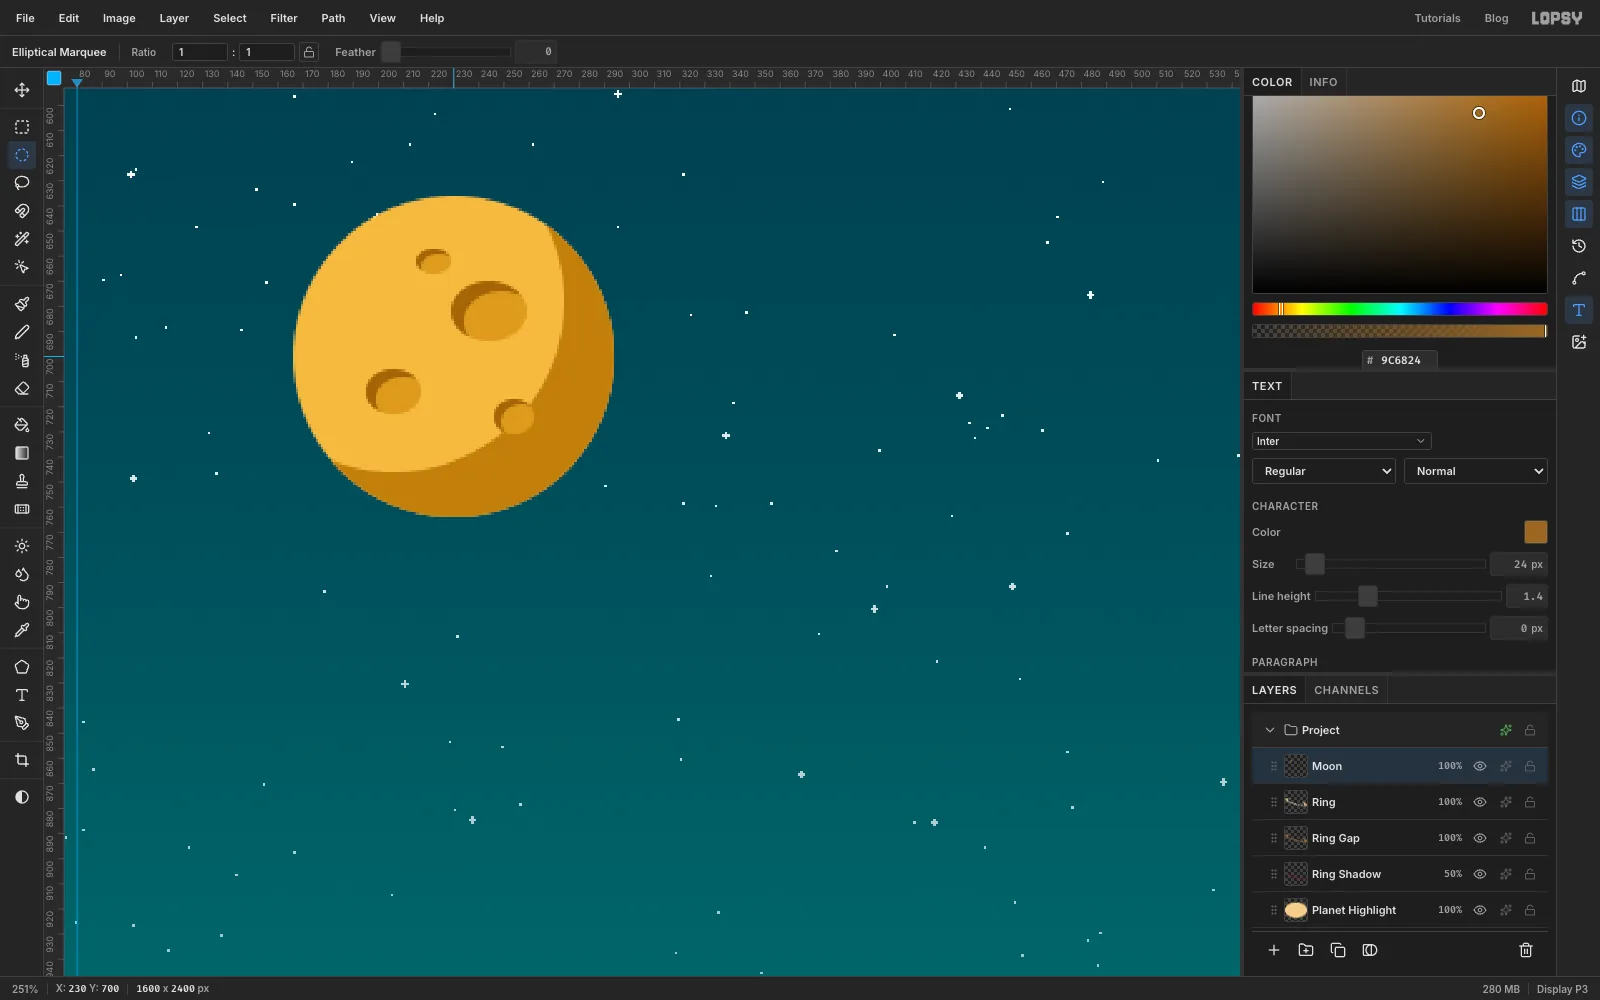Create a new layer group

click(1306, 950)
